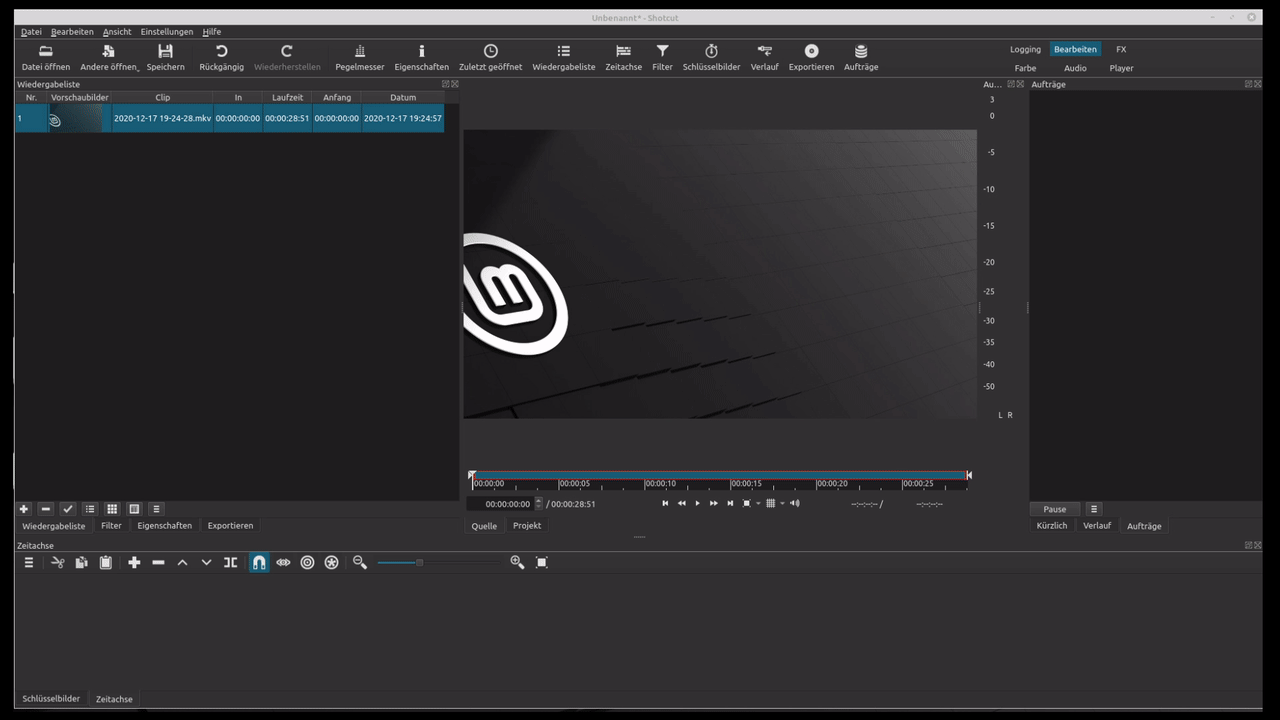Select Audio layout button
The width and height of the screenshot is (1280, 720).
[1075, 68]
